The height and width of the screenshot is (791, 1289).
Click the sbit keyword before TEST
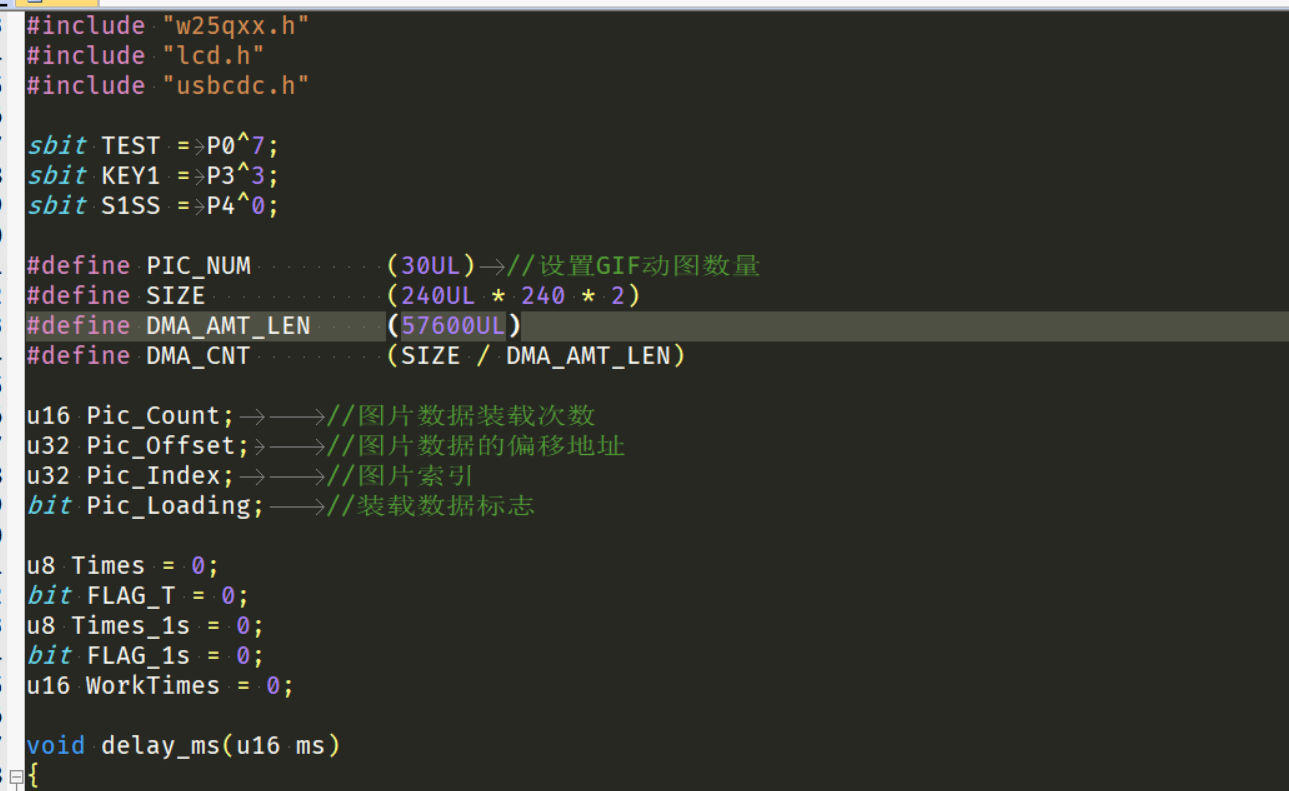tap(56, 146)
